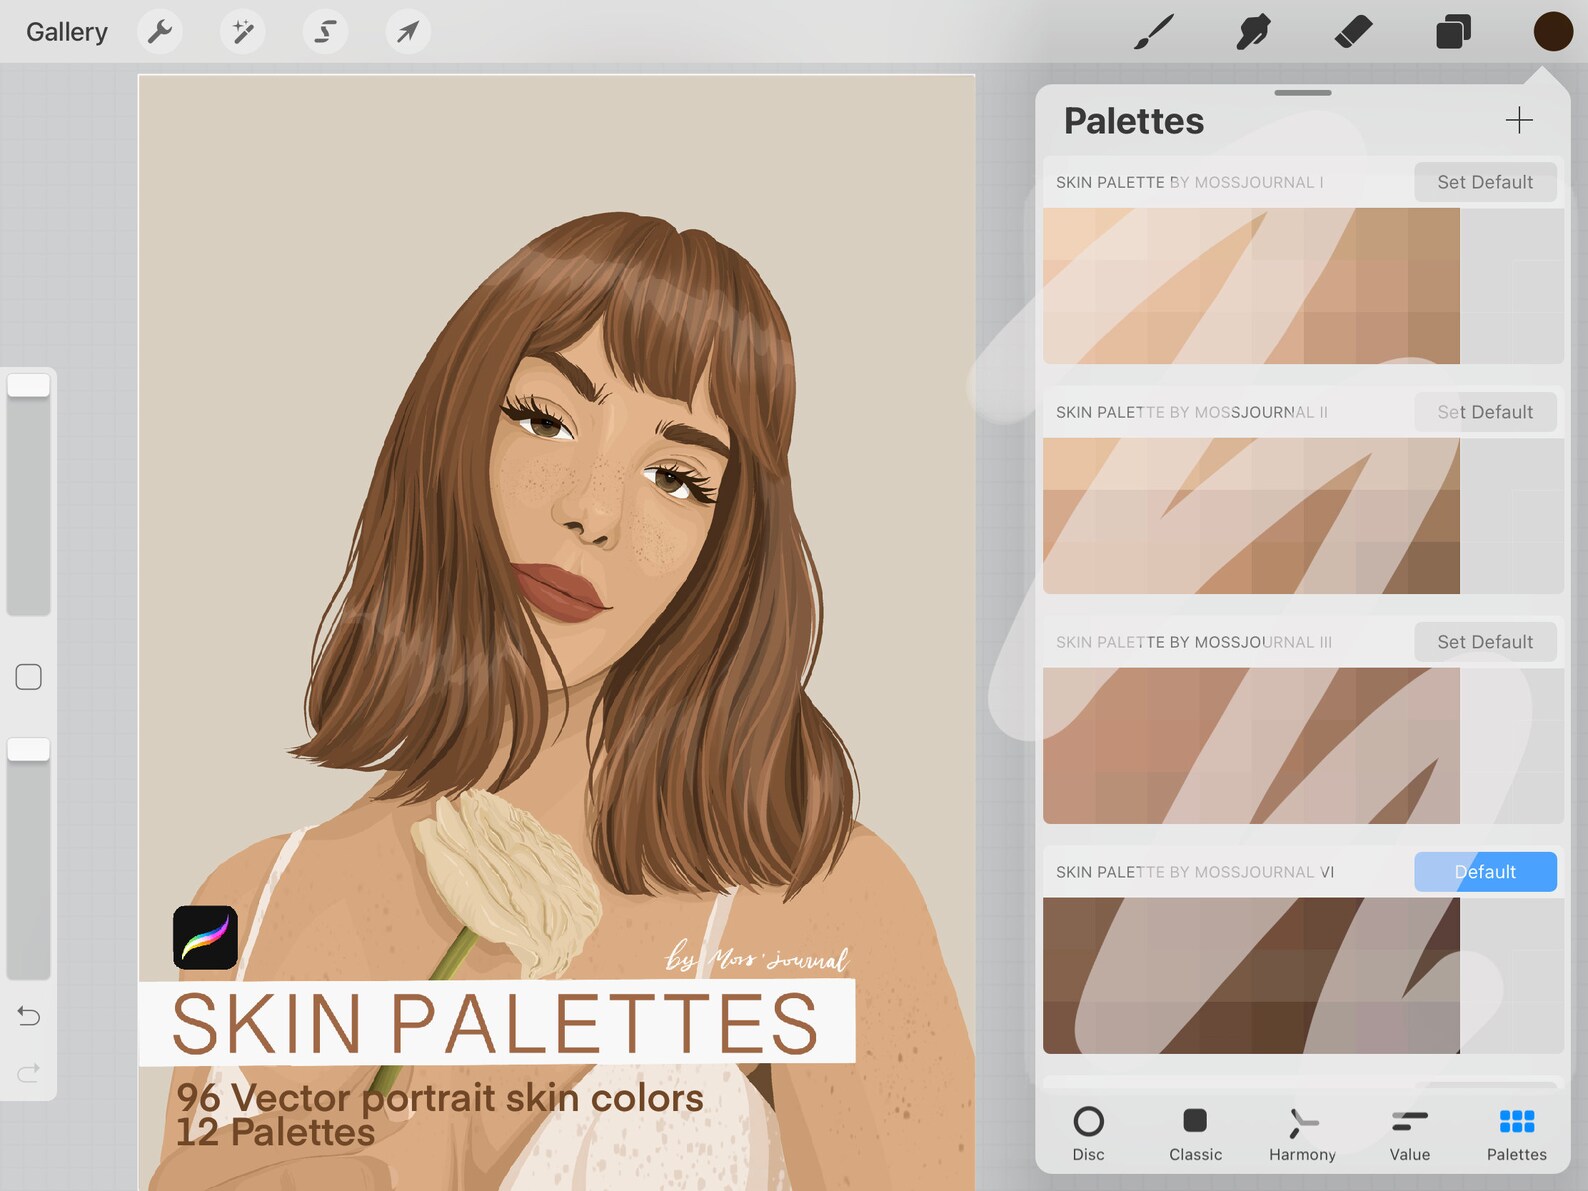The image size is (1588, 1191).
Task: Select palette title SKIN PALETTE BY MOSSJOURNAL III
Action: click(1194, 642)
